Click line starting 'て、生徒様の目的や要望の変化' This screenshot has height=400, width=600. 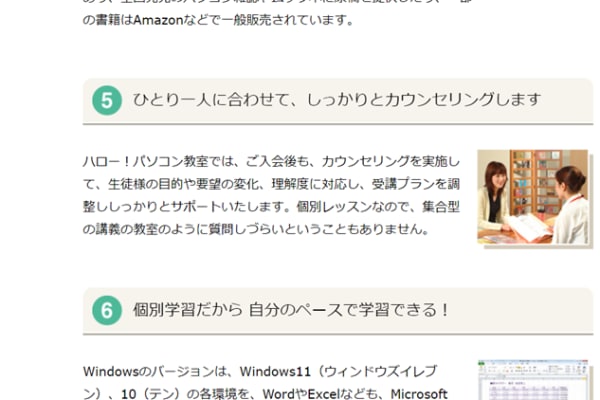pos(271,184)
